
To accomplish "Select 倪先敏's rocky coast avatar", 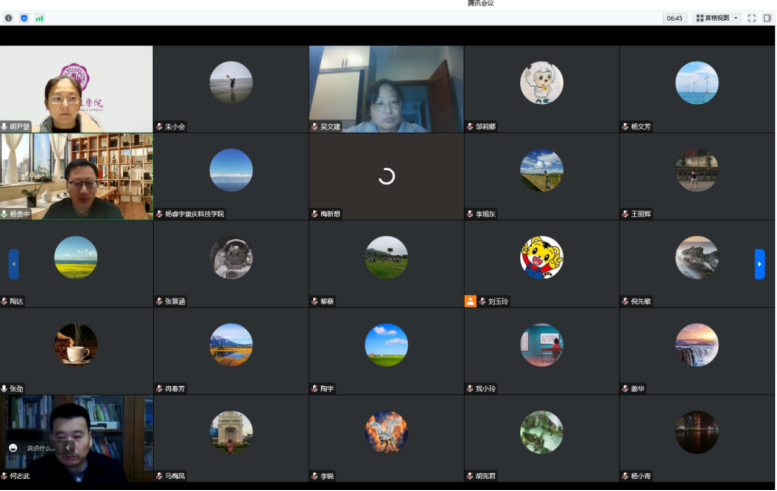I will click(697, 257).
